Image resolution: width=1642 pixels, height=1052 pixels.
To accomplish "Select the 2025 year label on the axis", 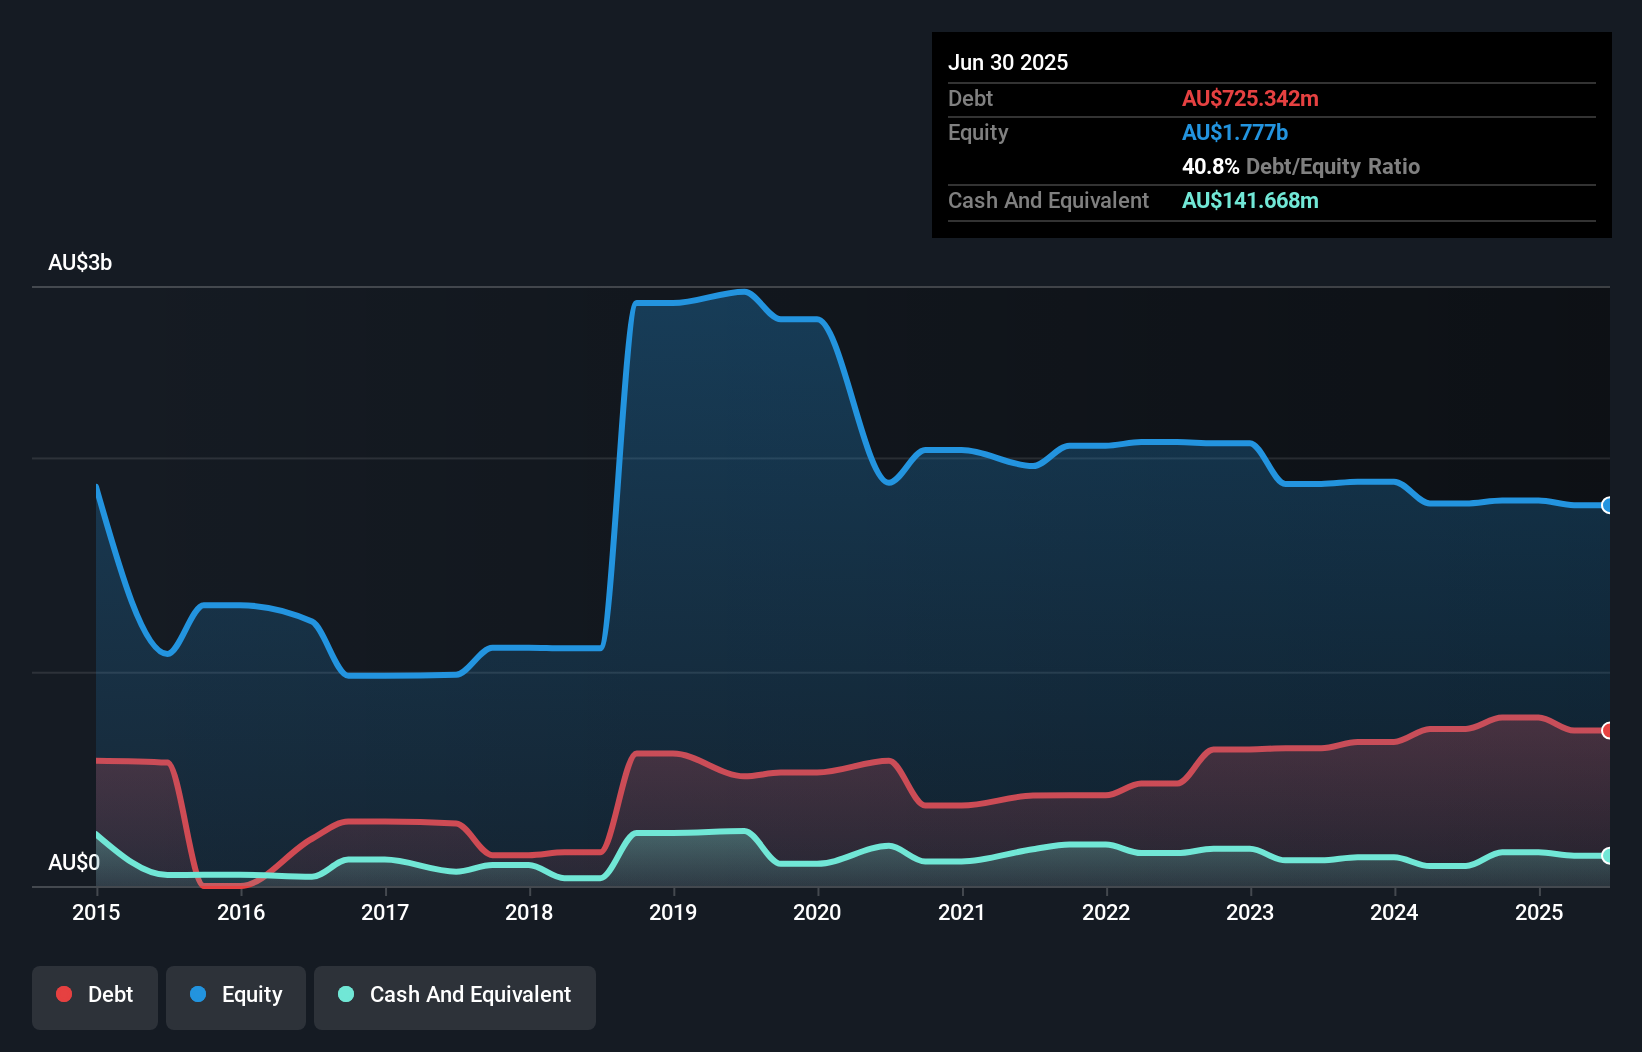I will point(1539,912).
